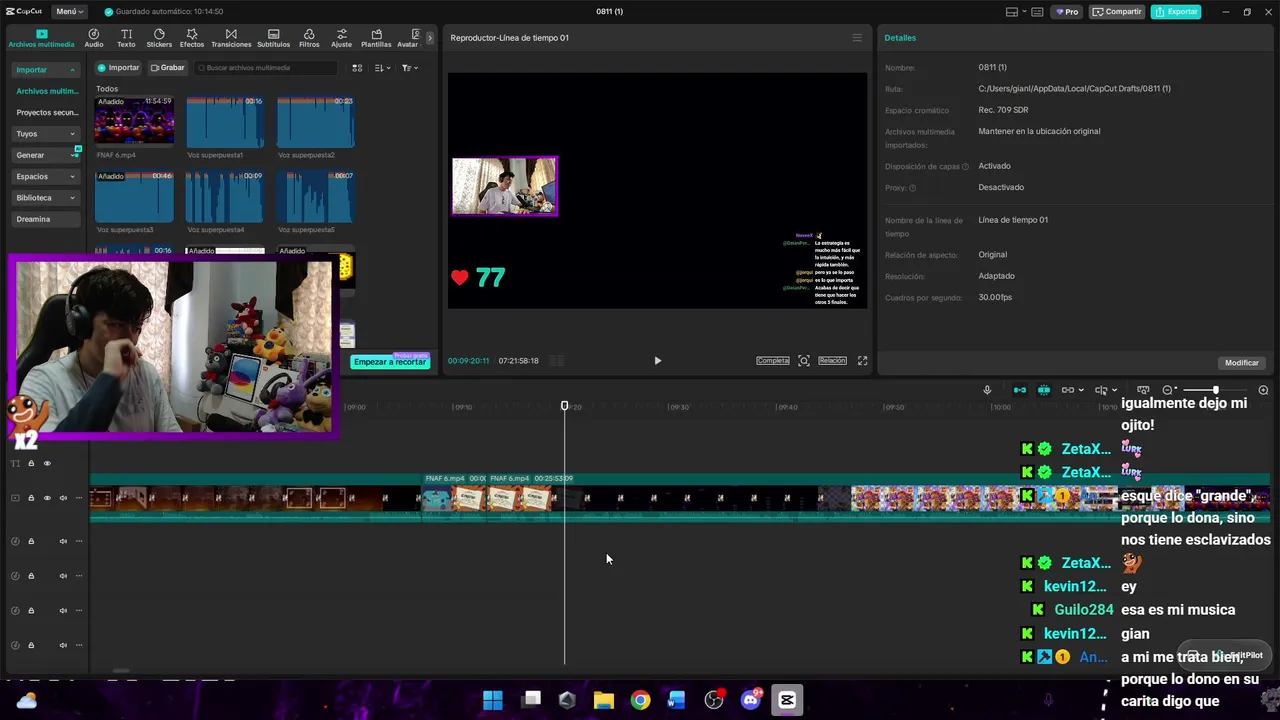
Task: Open the Efectos panel
Action: pos(192,38)
